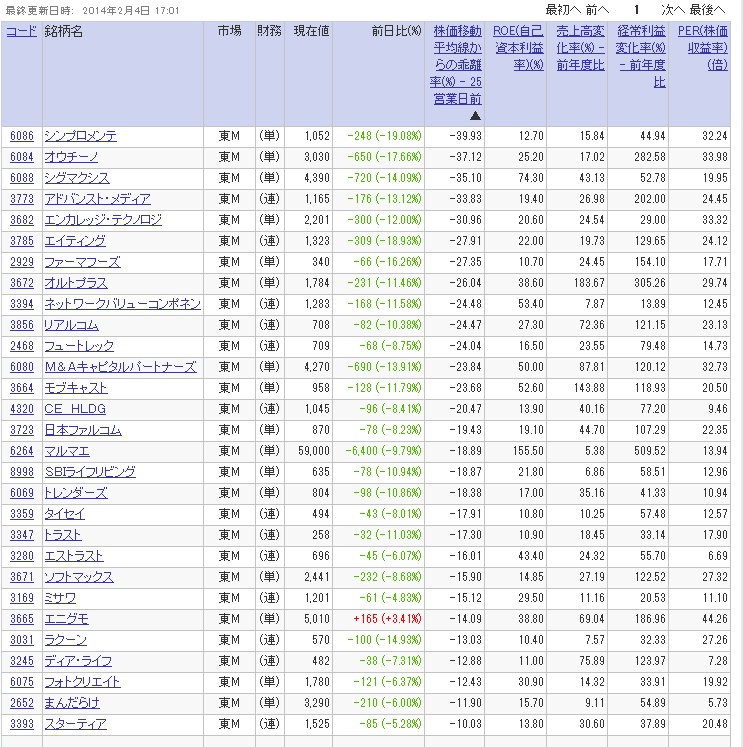Open stock code 4320 link
The width and height of the screenshot is (743, 747).
[x=22, y=409]
